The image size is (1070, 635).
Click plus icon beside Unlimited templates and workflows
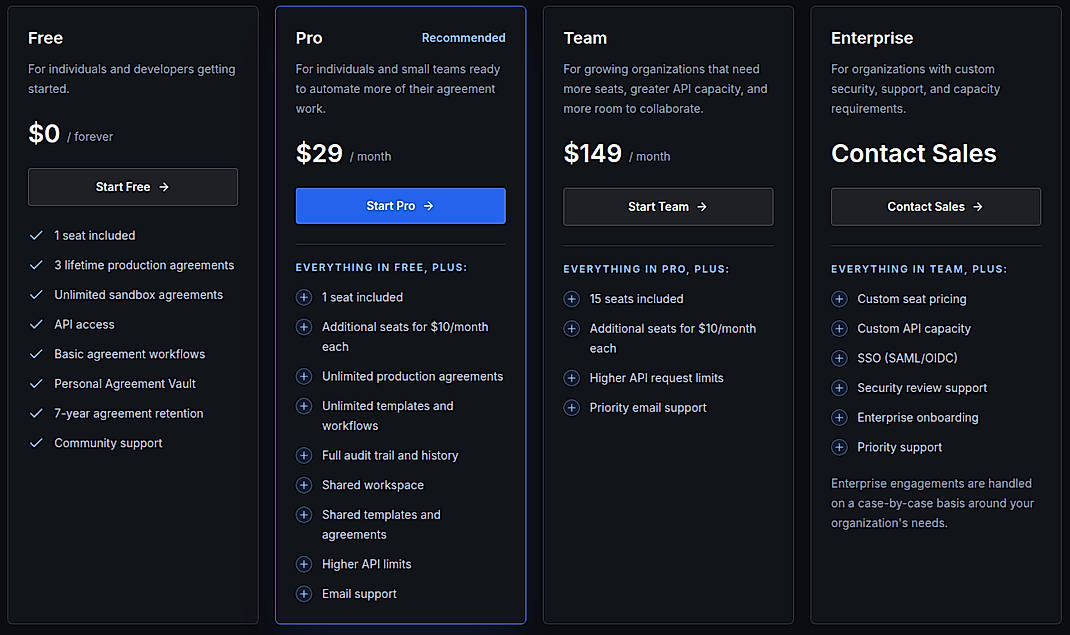pyautogui.click(x=304, y=406)
